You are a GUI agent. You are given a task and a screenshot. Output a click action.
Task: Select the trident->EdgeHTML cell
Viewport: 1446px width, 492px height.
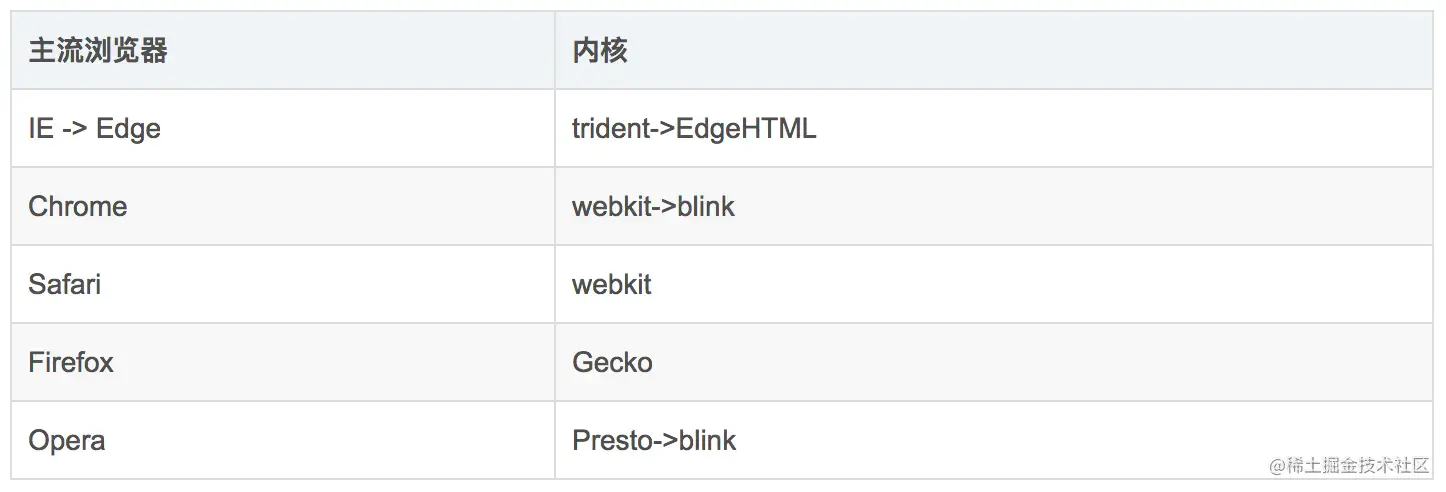pos(994,128)
